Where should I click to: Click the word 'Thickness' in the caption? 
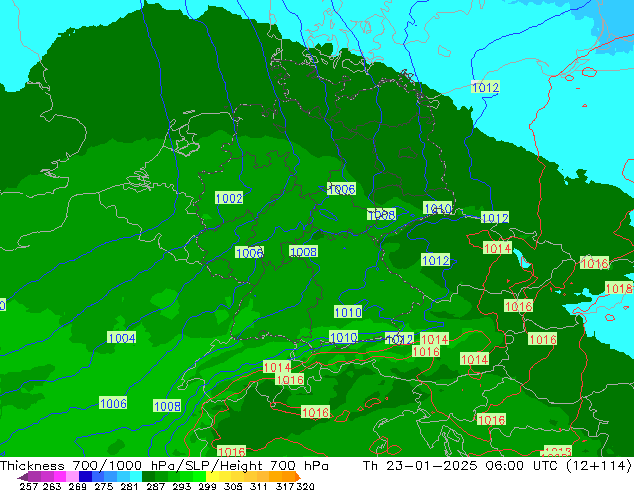(32, 465)
